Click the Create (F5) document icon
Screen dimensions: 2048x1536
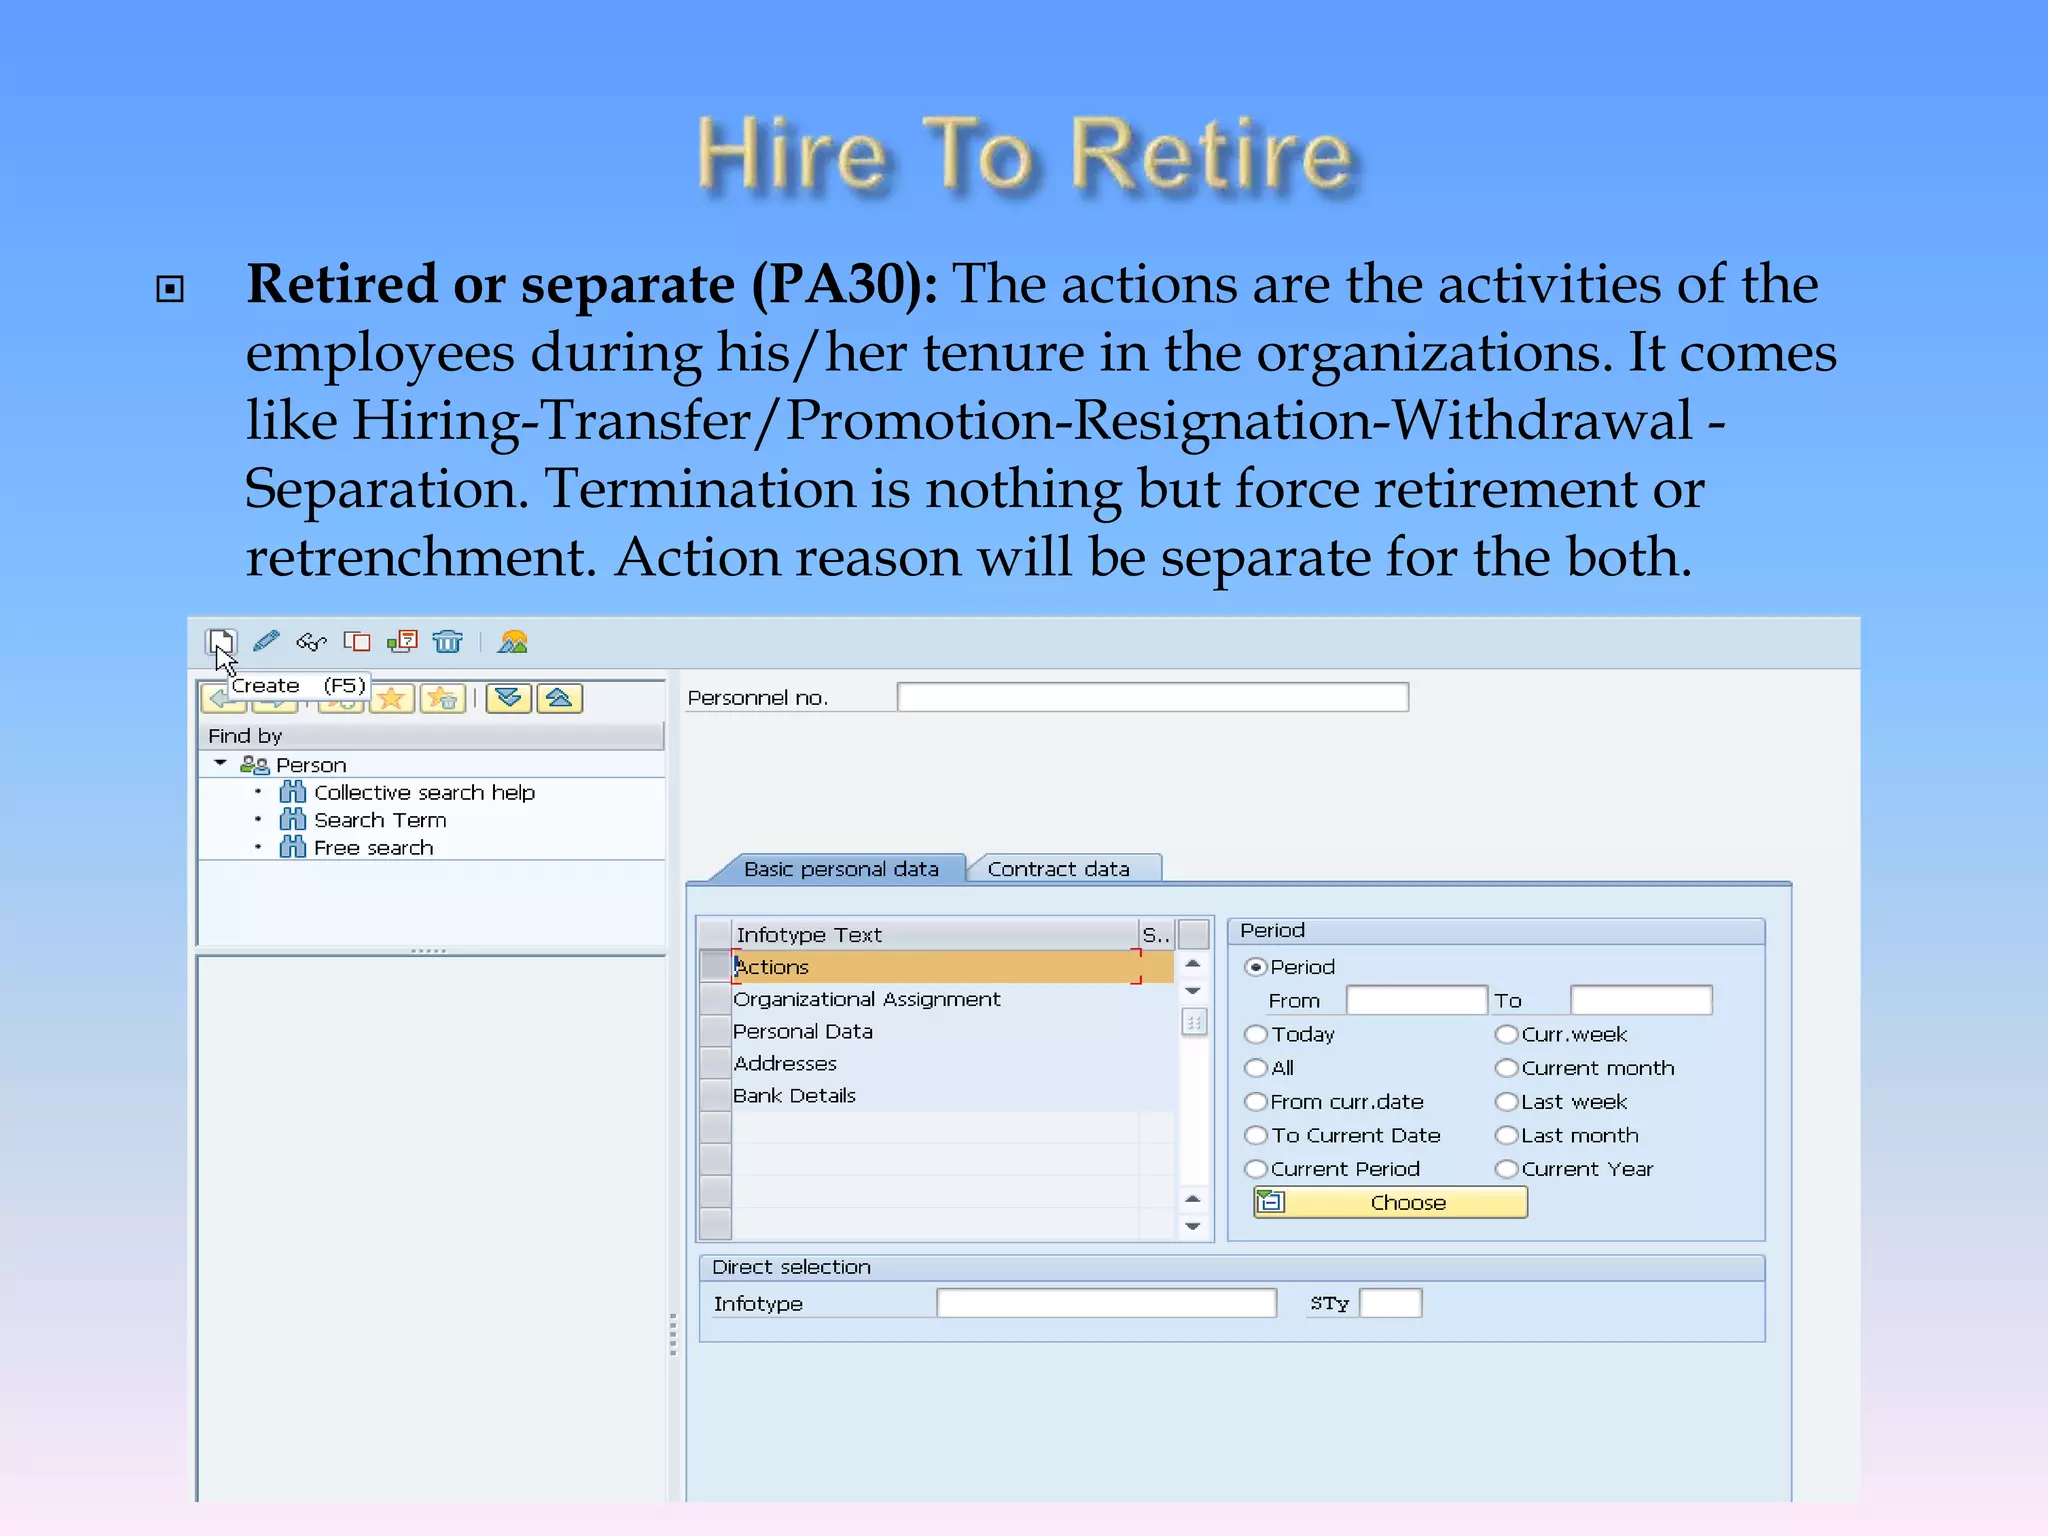coord(221,641)
